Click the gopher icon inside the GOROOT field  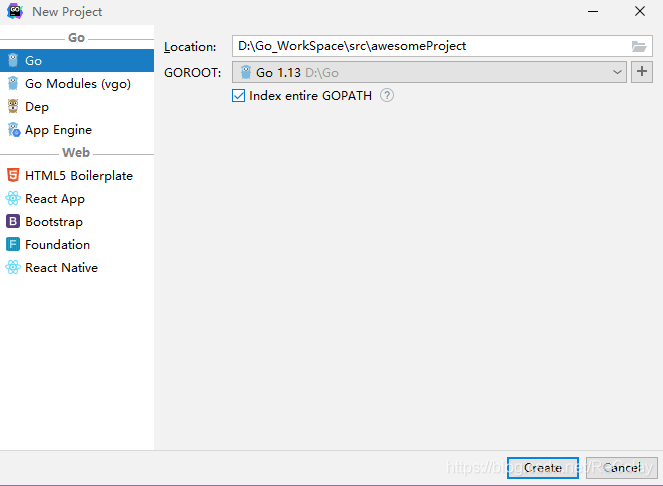point(246,72)
